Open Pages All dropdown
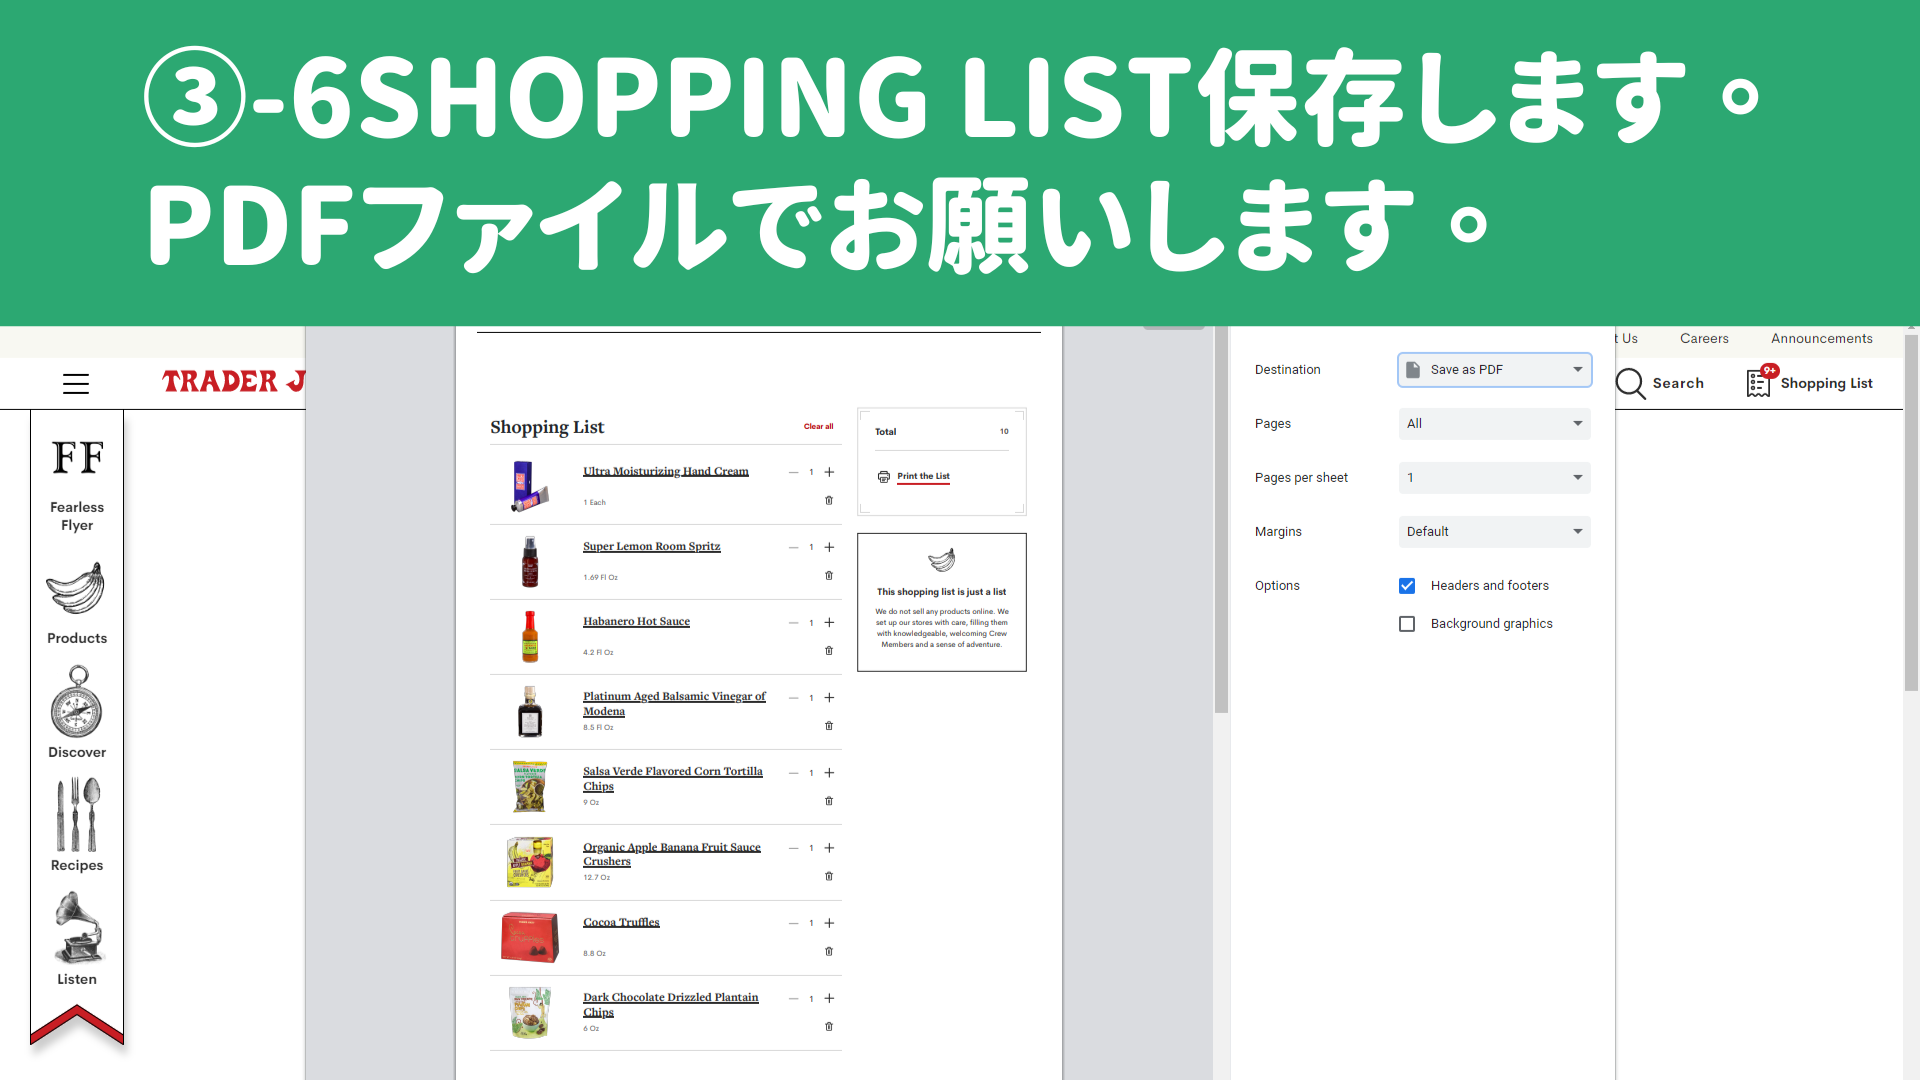 coord(1494,424)
